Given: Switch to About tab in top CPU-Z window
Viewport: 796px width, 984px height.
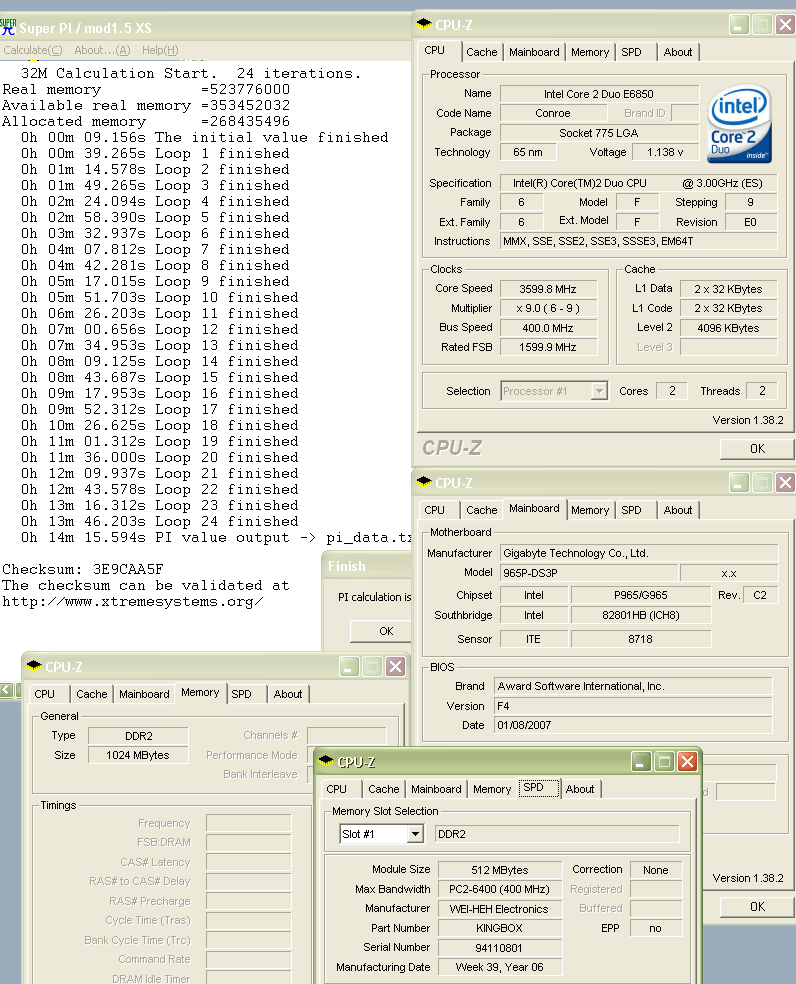Looking at the screenshot, I should pyautogui.click(x=678, y=52).
